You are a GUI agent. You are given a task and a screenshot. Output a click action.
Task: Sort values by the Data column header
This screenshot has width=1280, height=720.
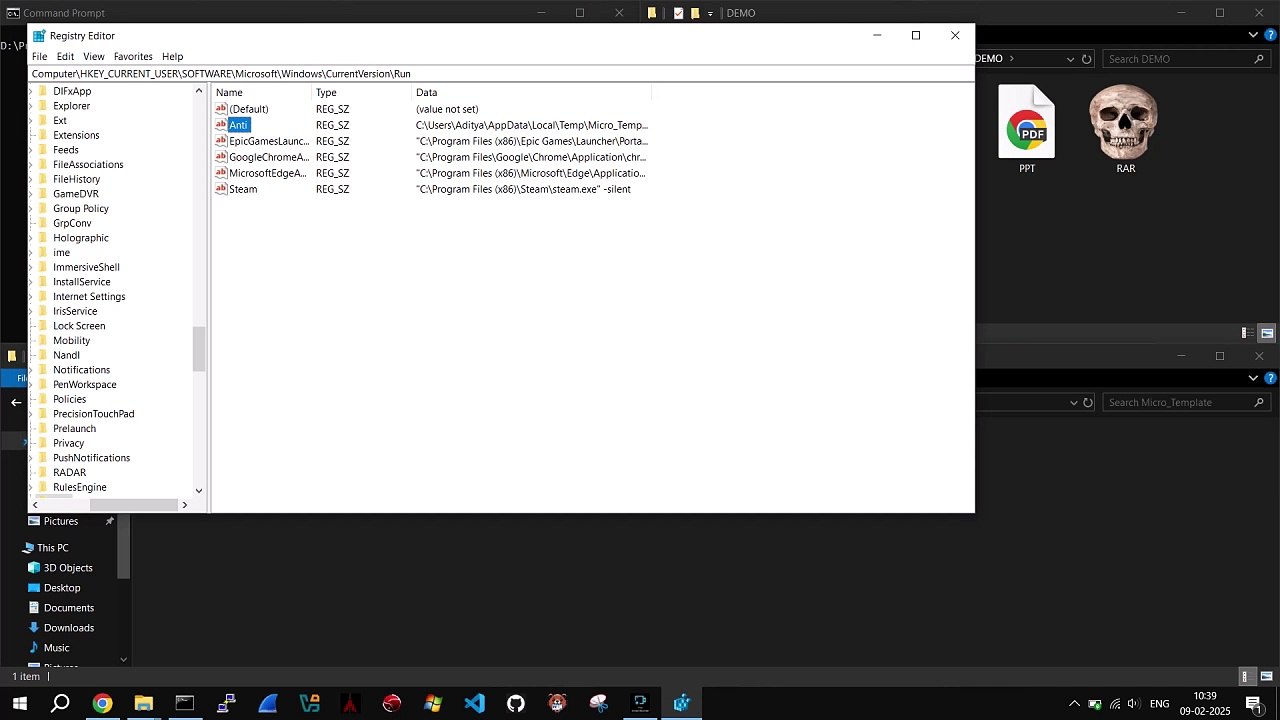coord(532,92)
